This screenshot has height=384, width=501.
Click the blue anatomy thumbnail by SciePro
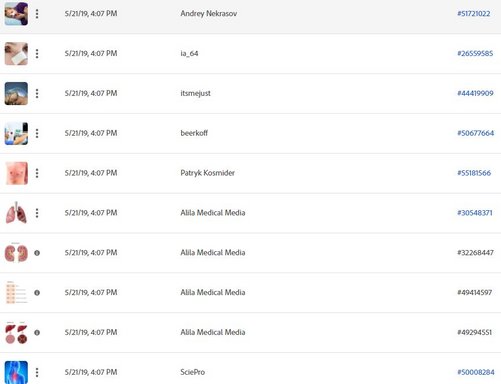[16, 372]
